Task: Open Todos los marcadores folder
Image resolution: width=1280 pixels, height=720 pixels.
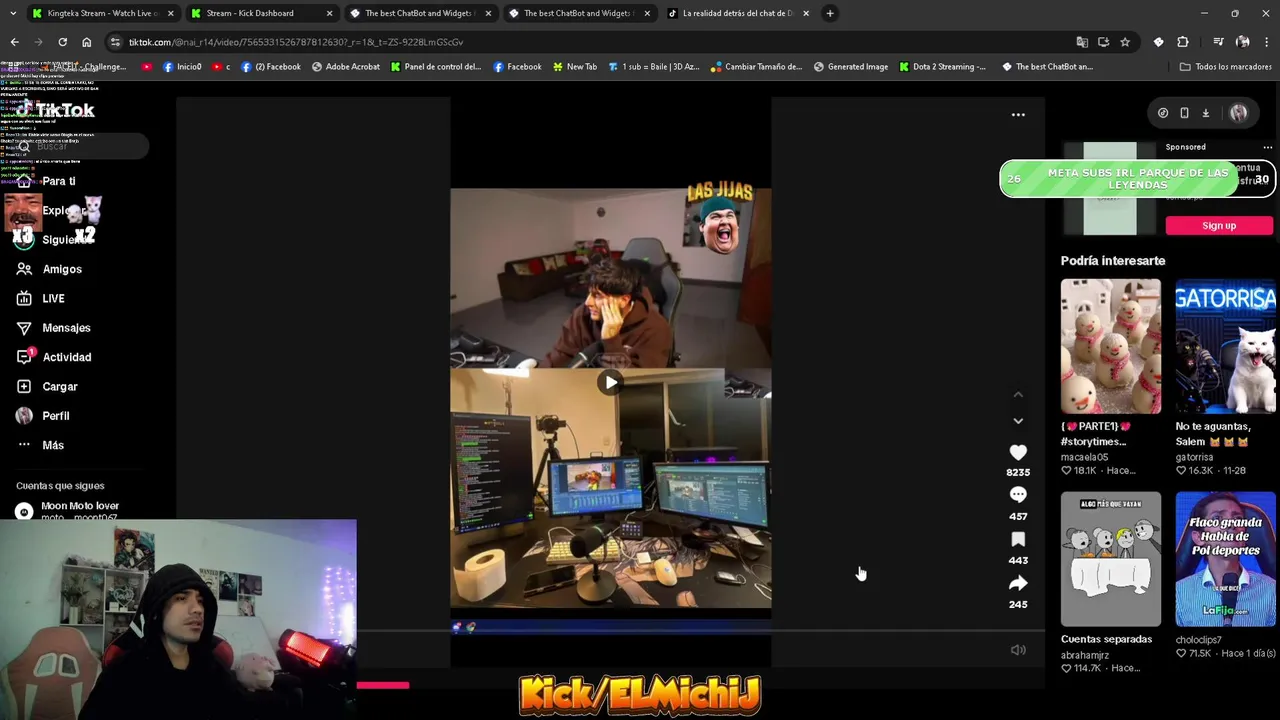Action: pyautogui.click(x=1226, y=67)
